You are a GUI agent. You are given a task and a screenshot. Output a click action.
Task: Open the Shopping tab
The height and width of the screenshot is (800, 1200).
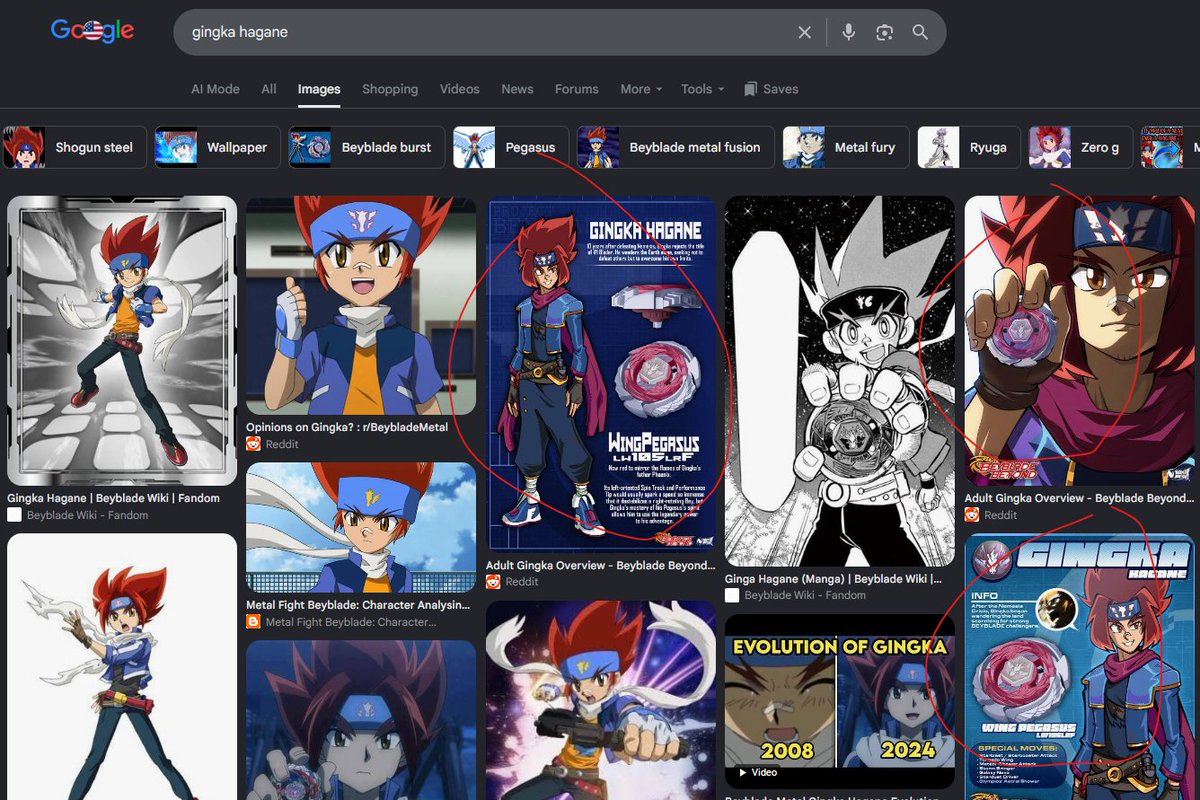[x=390, y=89]
